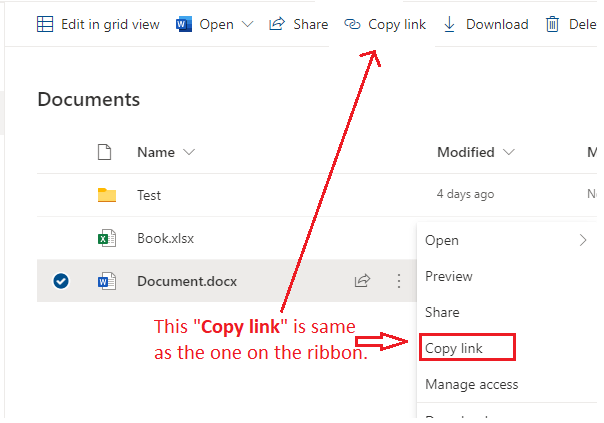Expand the Open submenu arrow in the context menu
604x423 pixels.
coord(583,240)
